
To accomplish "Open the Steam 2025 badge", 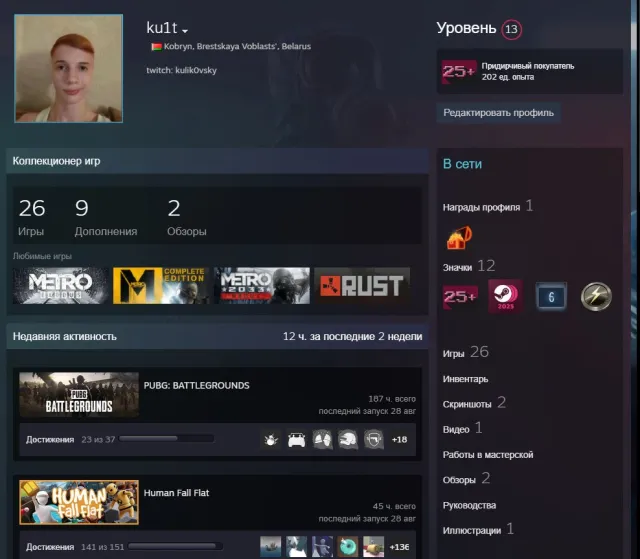I will coord(505,296).
